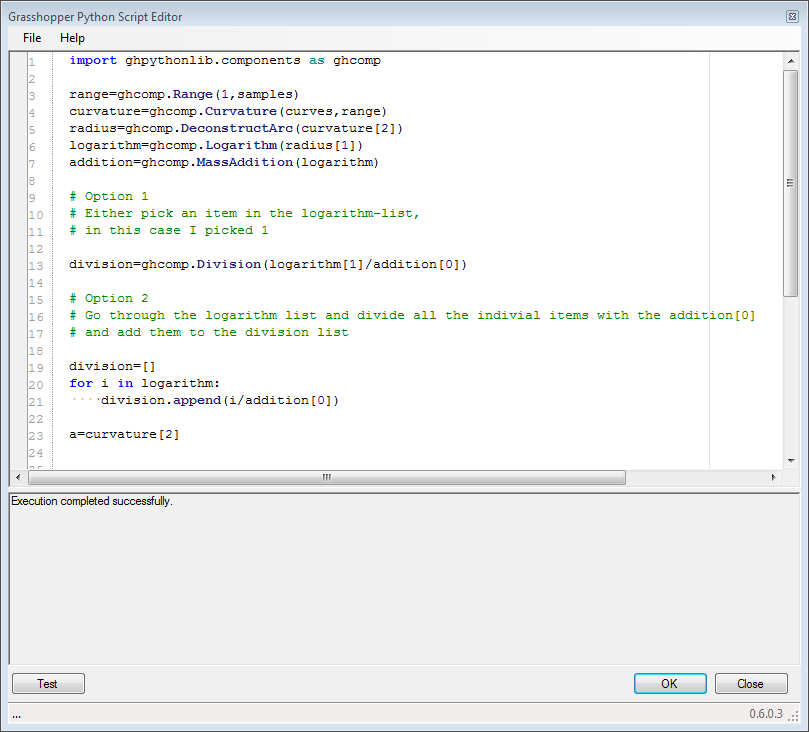Click the resize grip in the status bar

tap(794, 715)
